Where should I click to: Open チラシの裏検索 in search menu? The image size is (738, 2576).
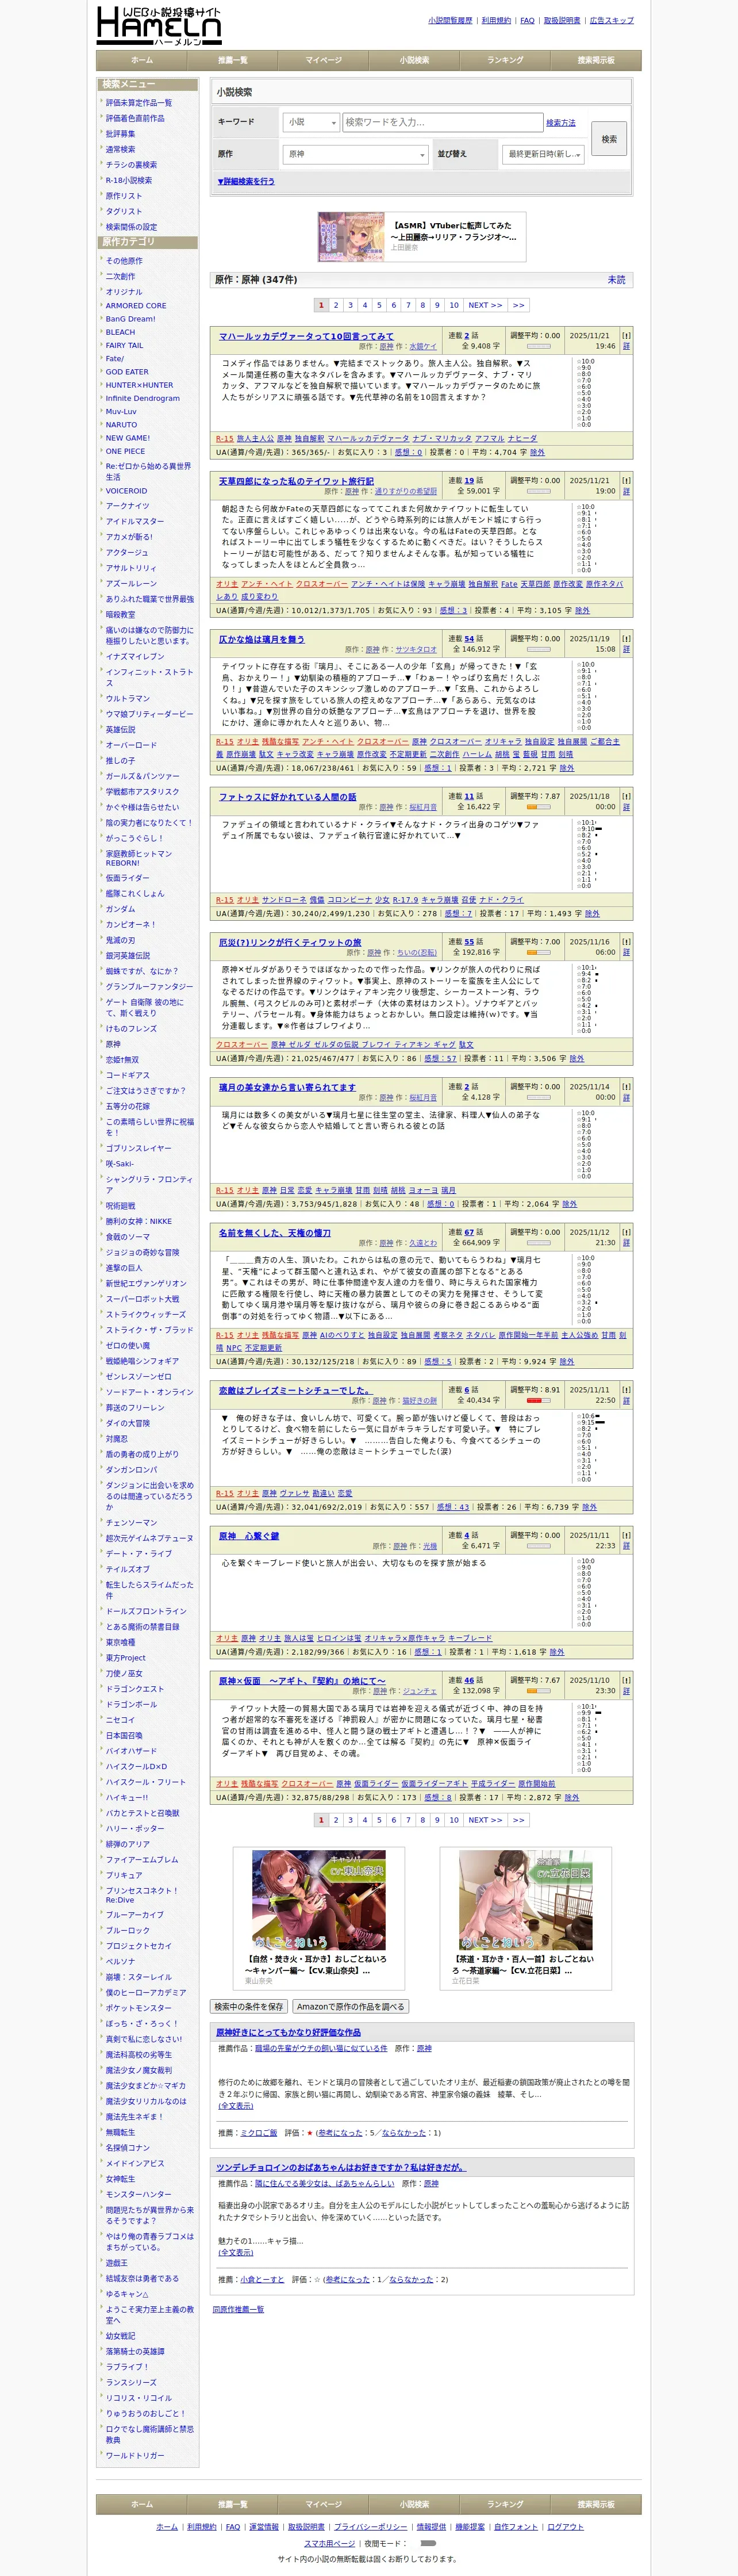[x=131, y=165]
